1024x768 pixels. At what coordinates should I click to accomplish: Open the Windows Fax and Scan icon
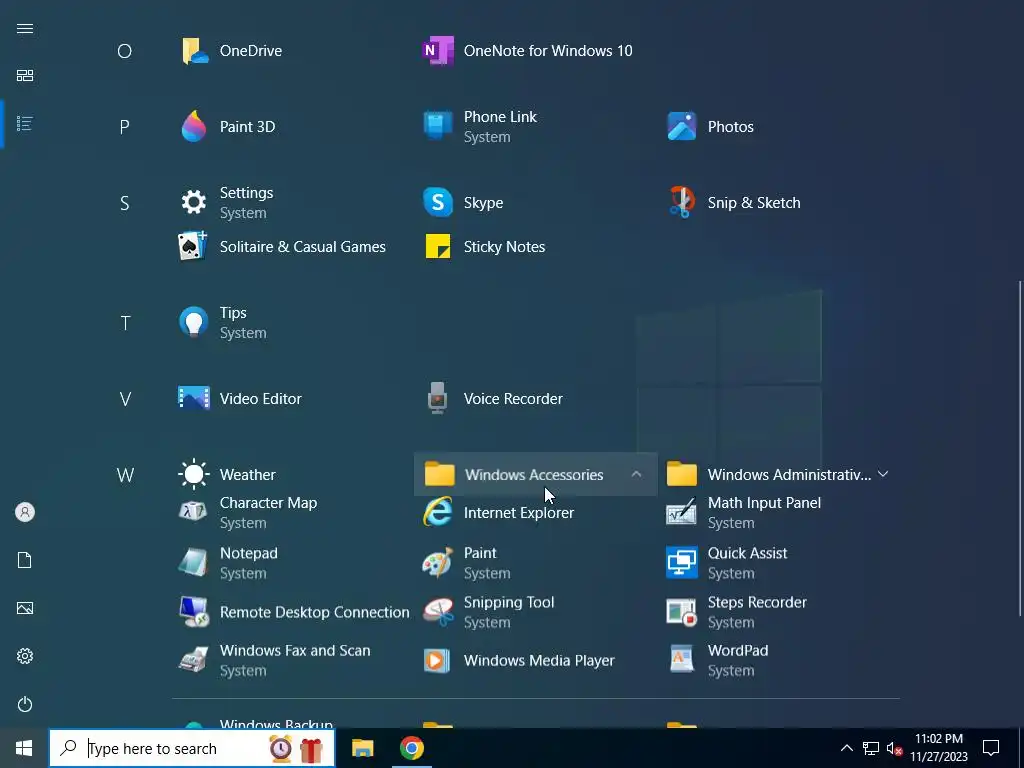194,660
